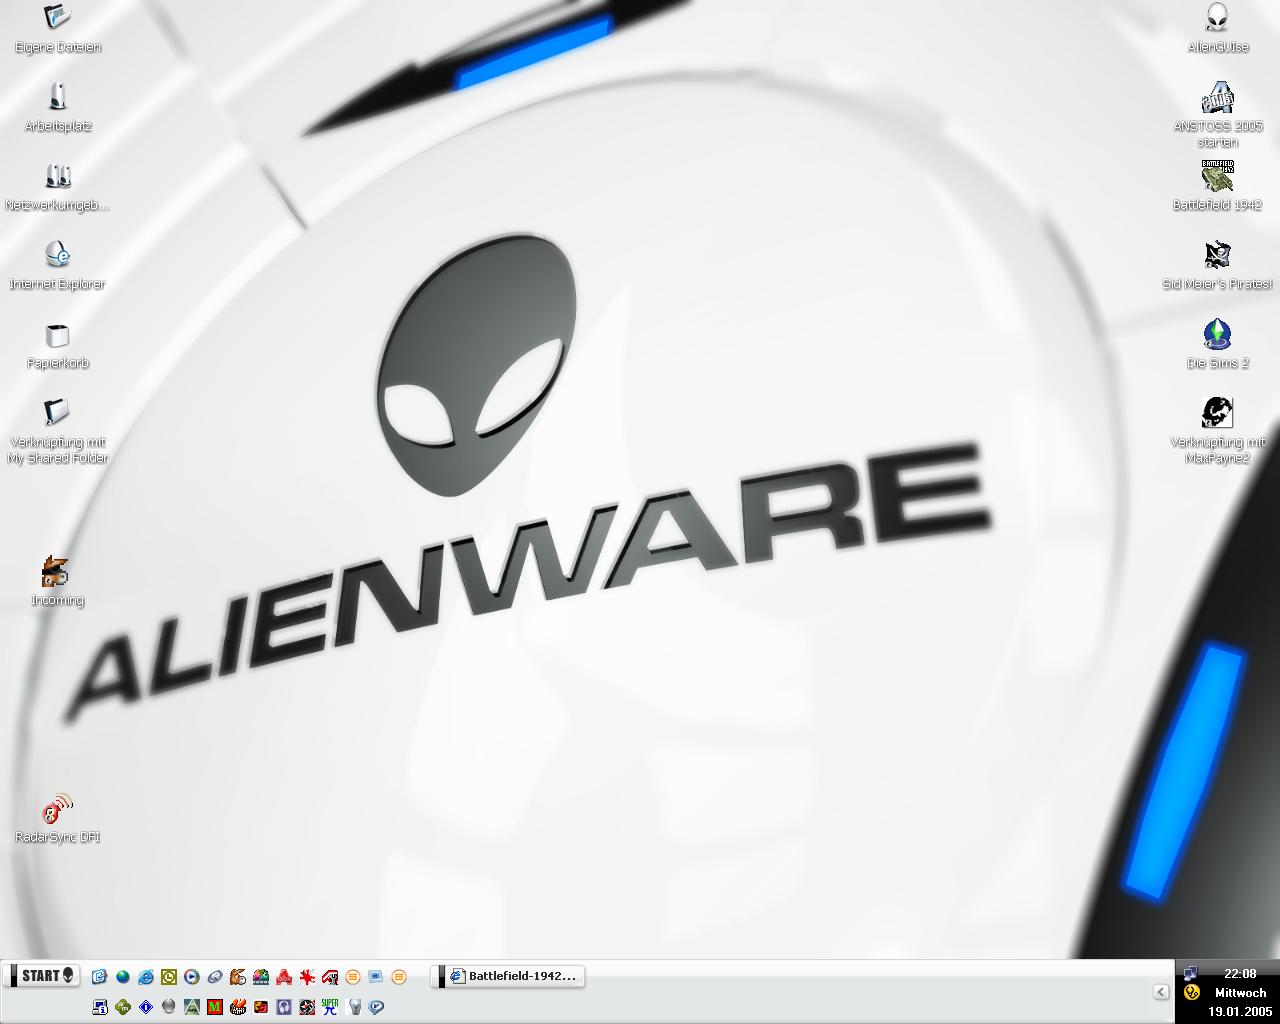This screenshot has height=1024, width=1280.
Task: Select the Battlefield 1942 desktop icon
Action: (1217, 186)
